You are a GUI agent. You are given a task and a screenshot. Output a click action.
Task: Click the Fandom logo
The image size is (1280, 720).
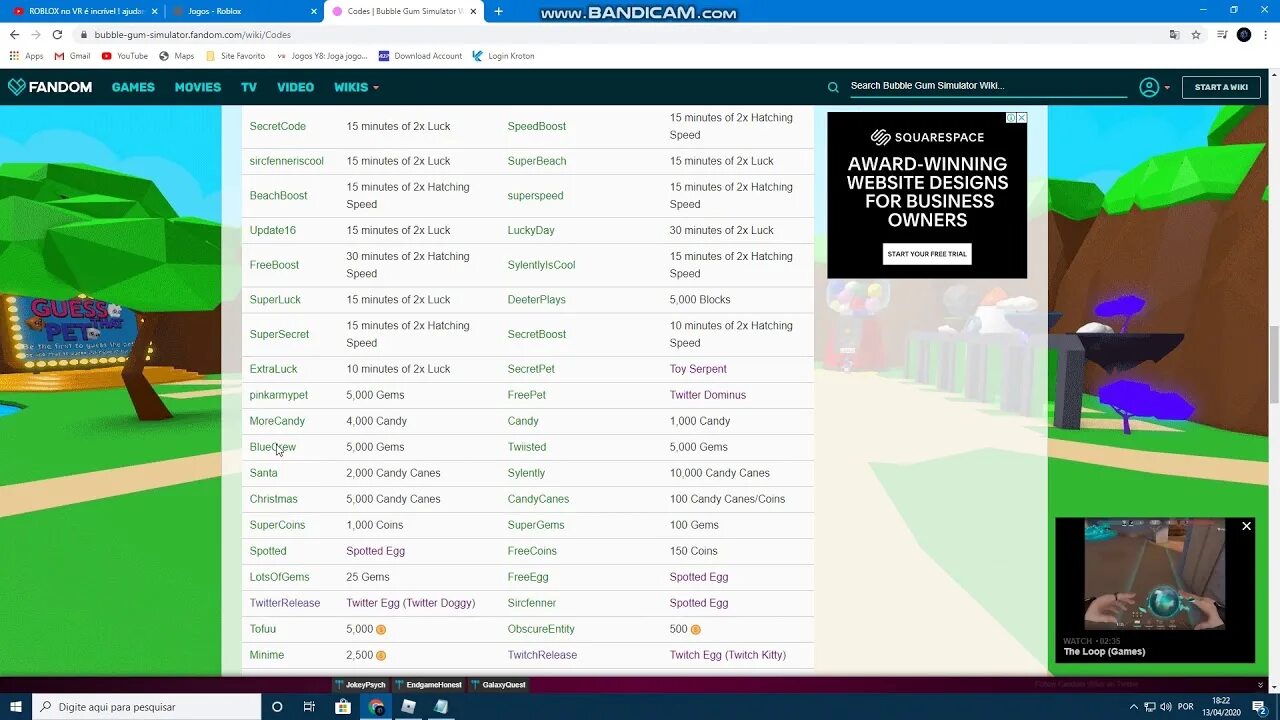50,87
